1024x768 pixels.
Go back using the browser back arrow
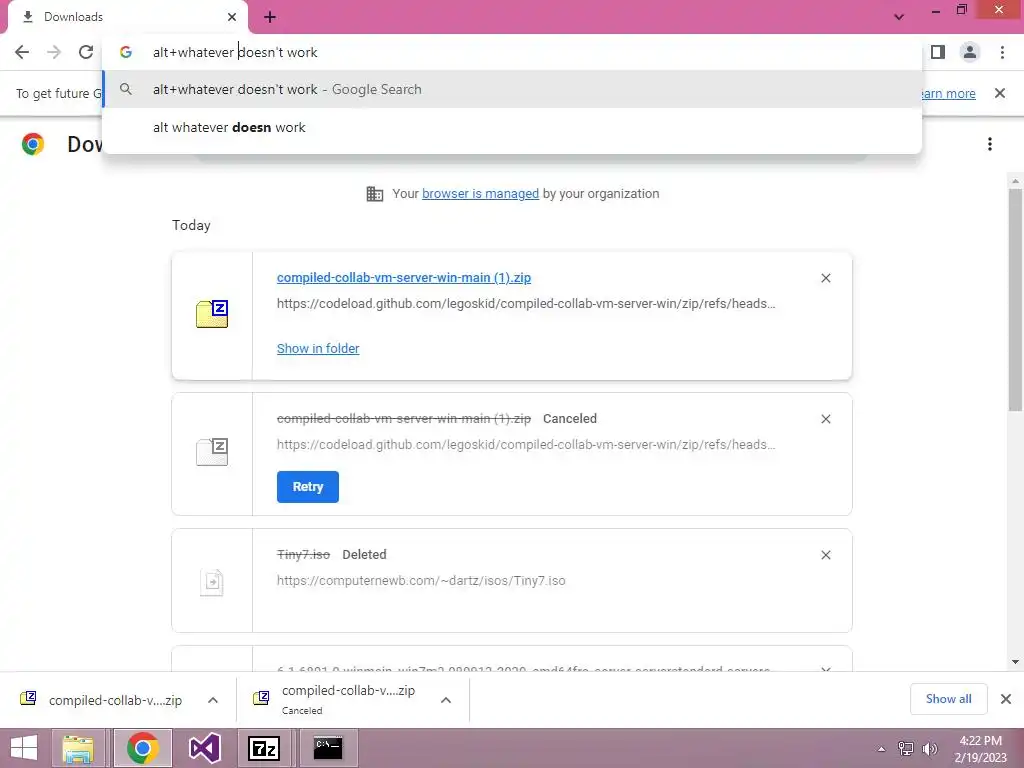point(22,52)
